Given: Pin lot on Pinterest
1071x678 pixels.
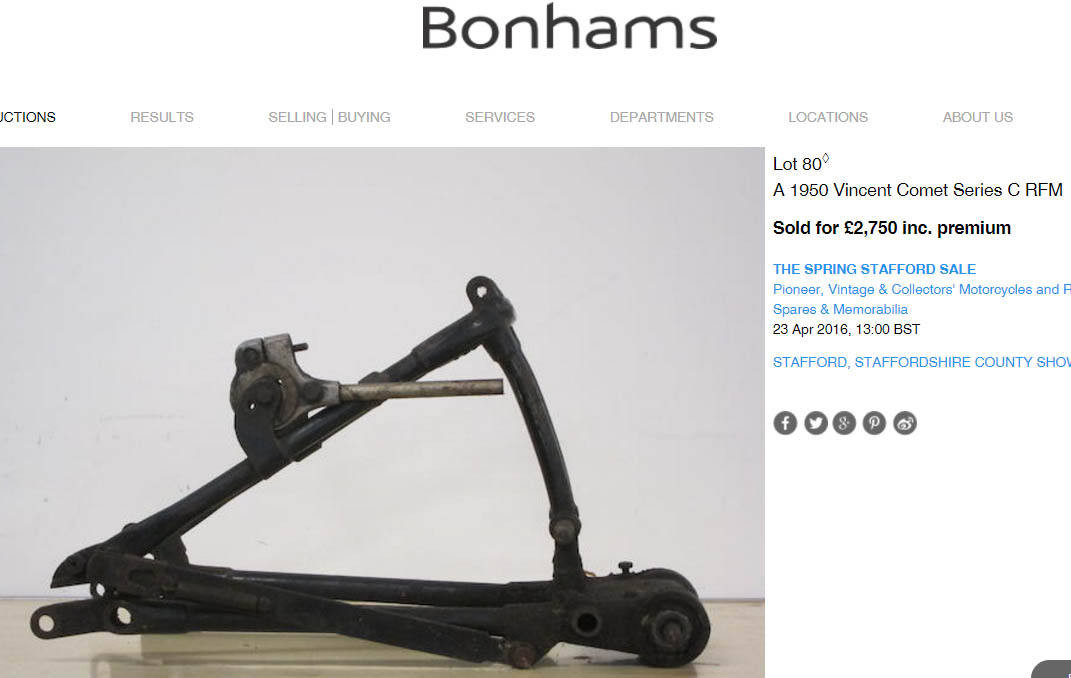Looking at the screenshot, I should click(874, 423).
